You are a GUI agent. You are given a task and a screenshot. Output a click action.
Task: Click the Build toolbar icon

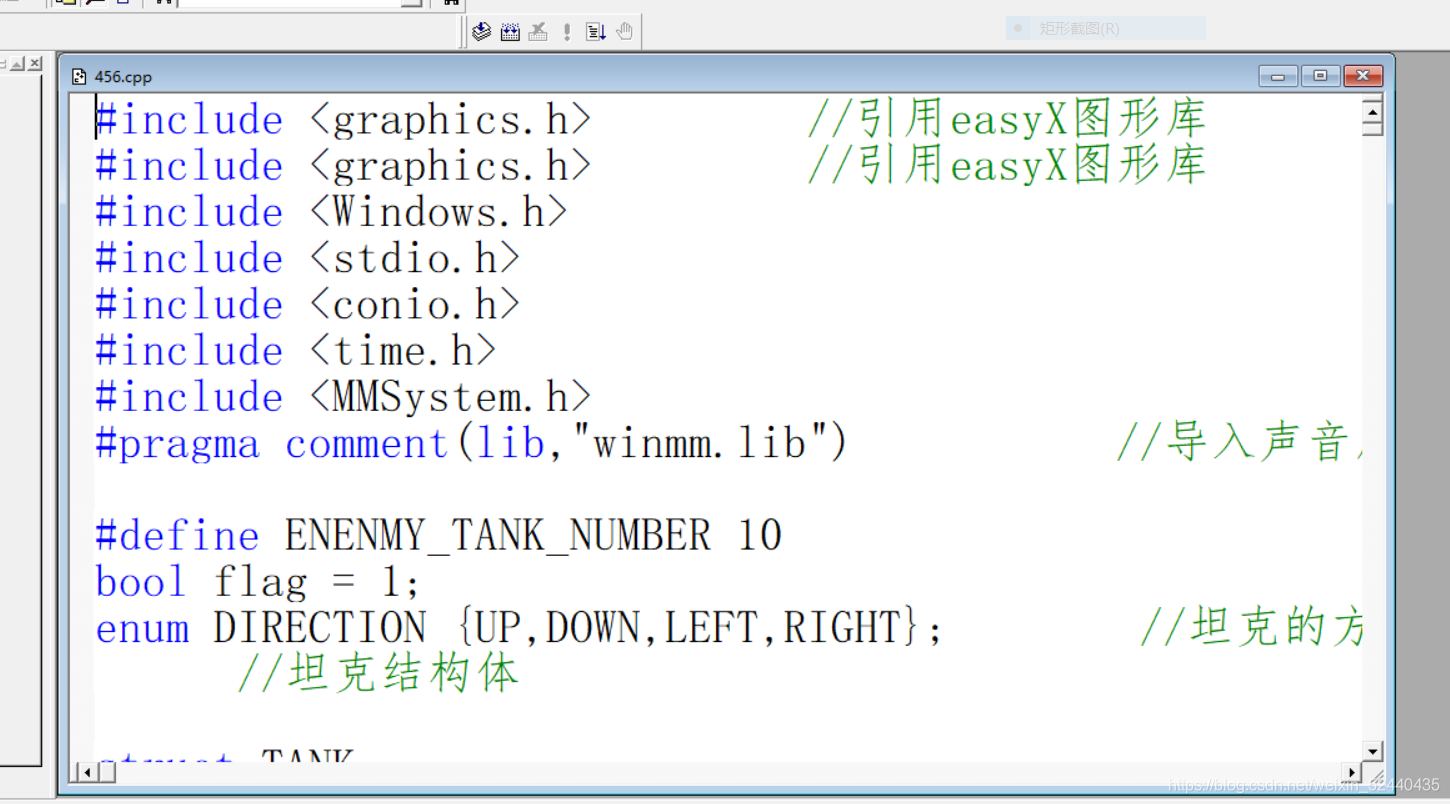510,31
